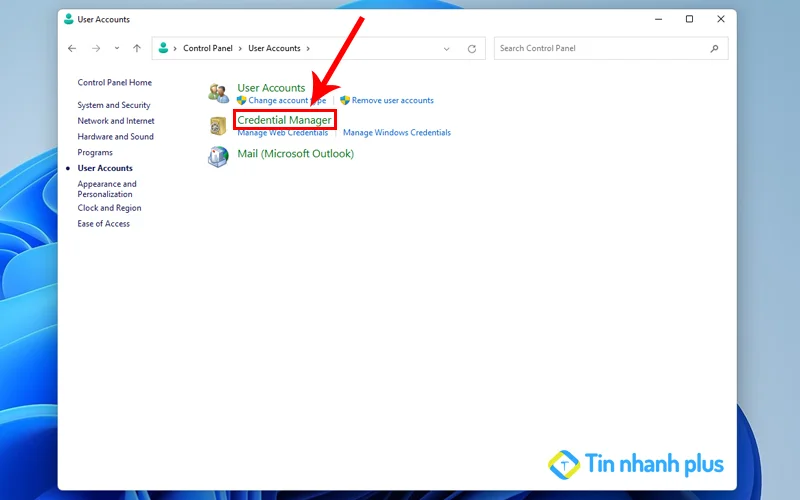Click Manage Windows Credentials link
Screen dimensions: 800x500
coord(397,133)
